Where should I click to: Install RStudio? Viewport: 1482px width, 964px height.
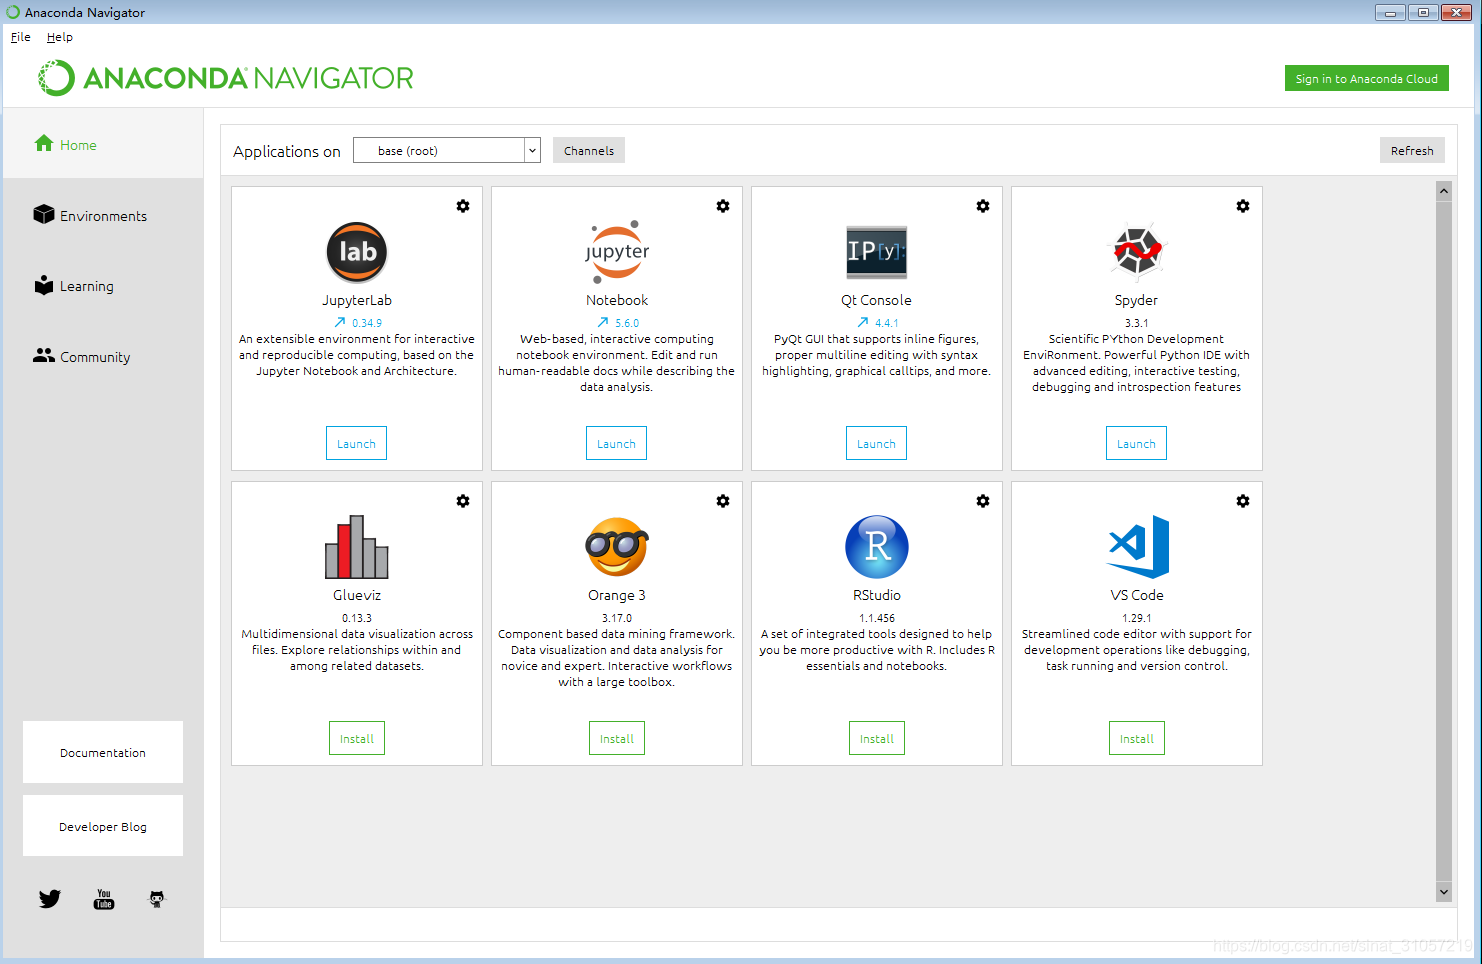click(877, 738)
